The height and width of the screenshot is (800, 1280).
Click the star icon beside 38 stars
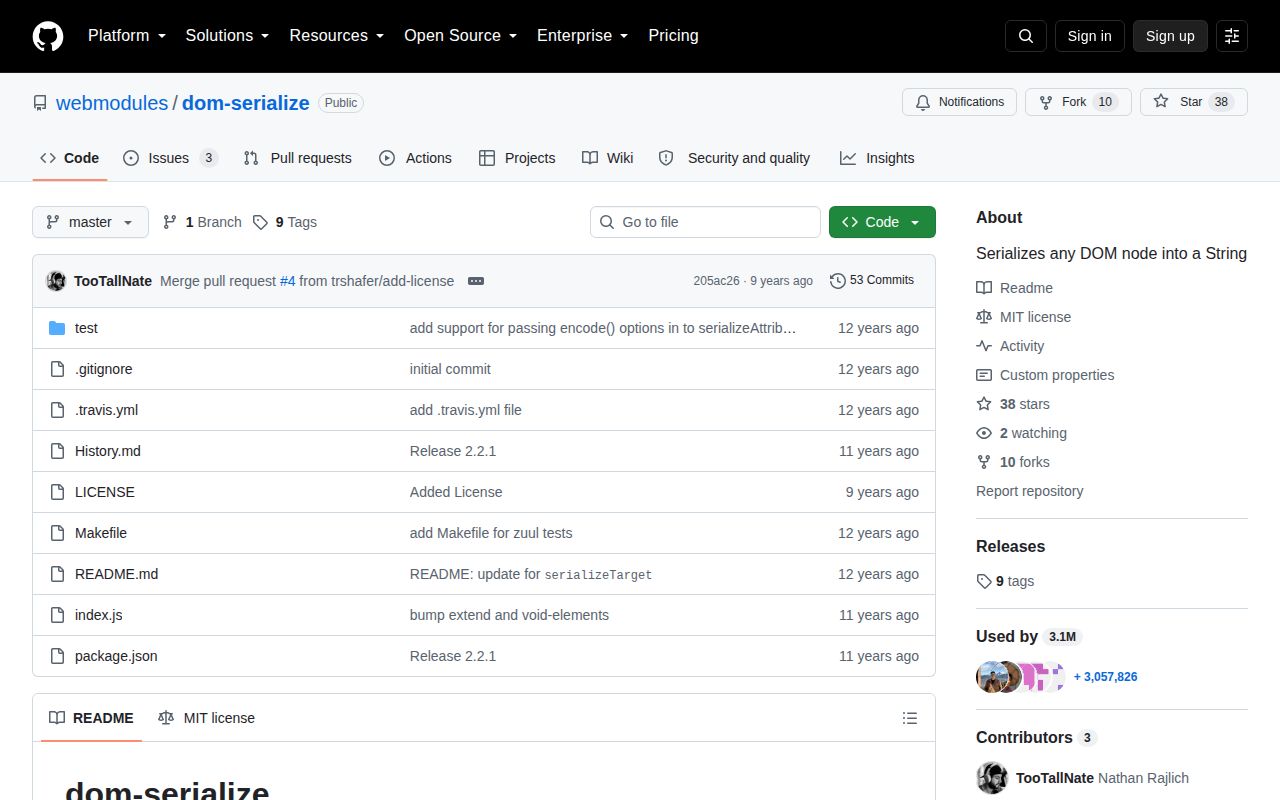coord(984,404)
